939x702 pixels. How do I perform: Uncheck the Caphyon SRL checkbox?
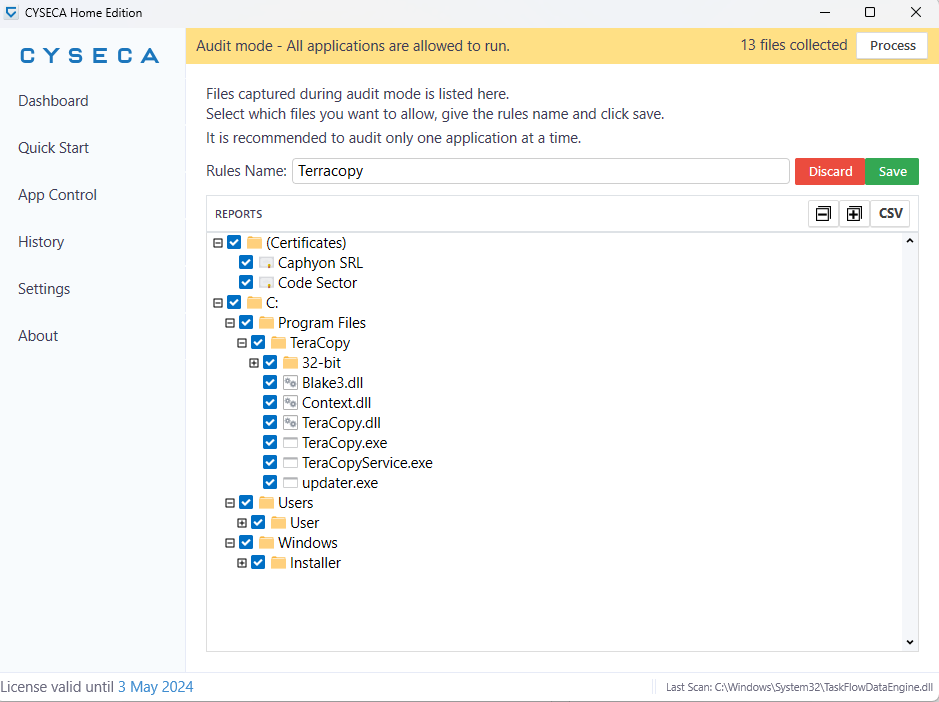246,263
